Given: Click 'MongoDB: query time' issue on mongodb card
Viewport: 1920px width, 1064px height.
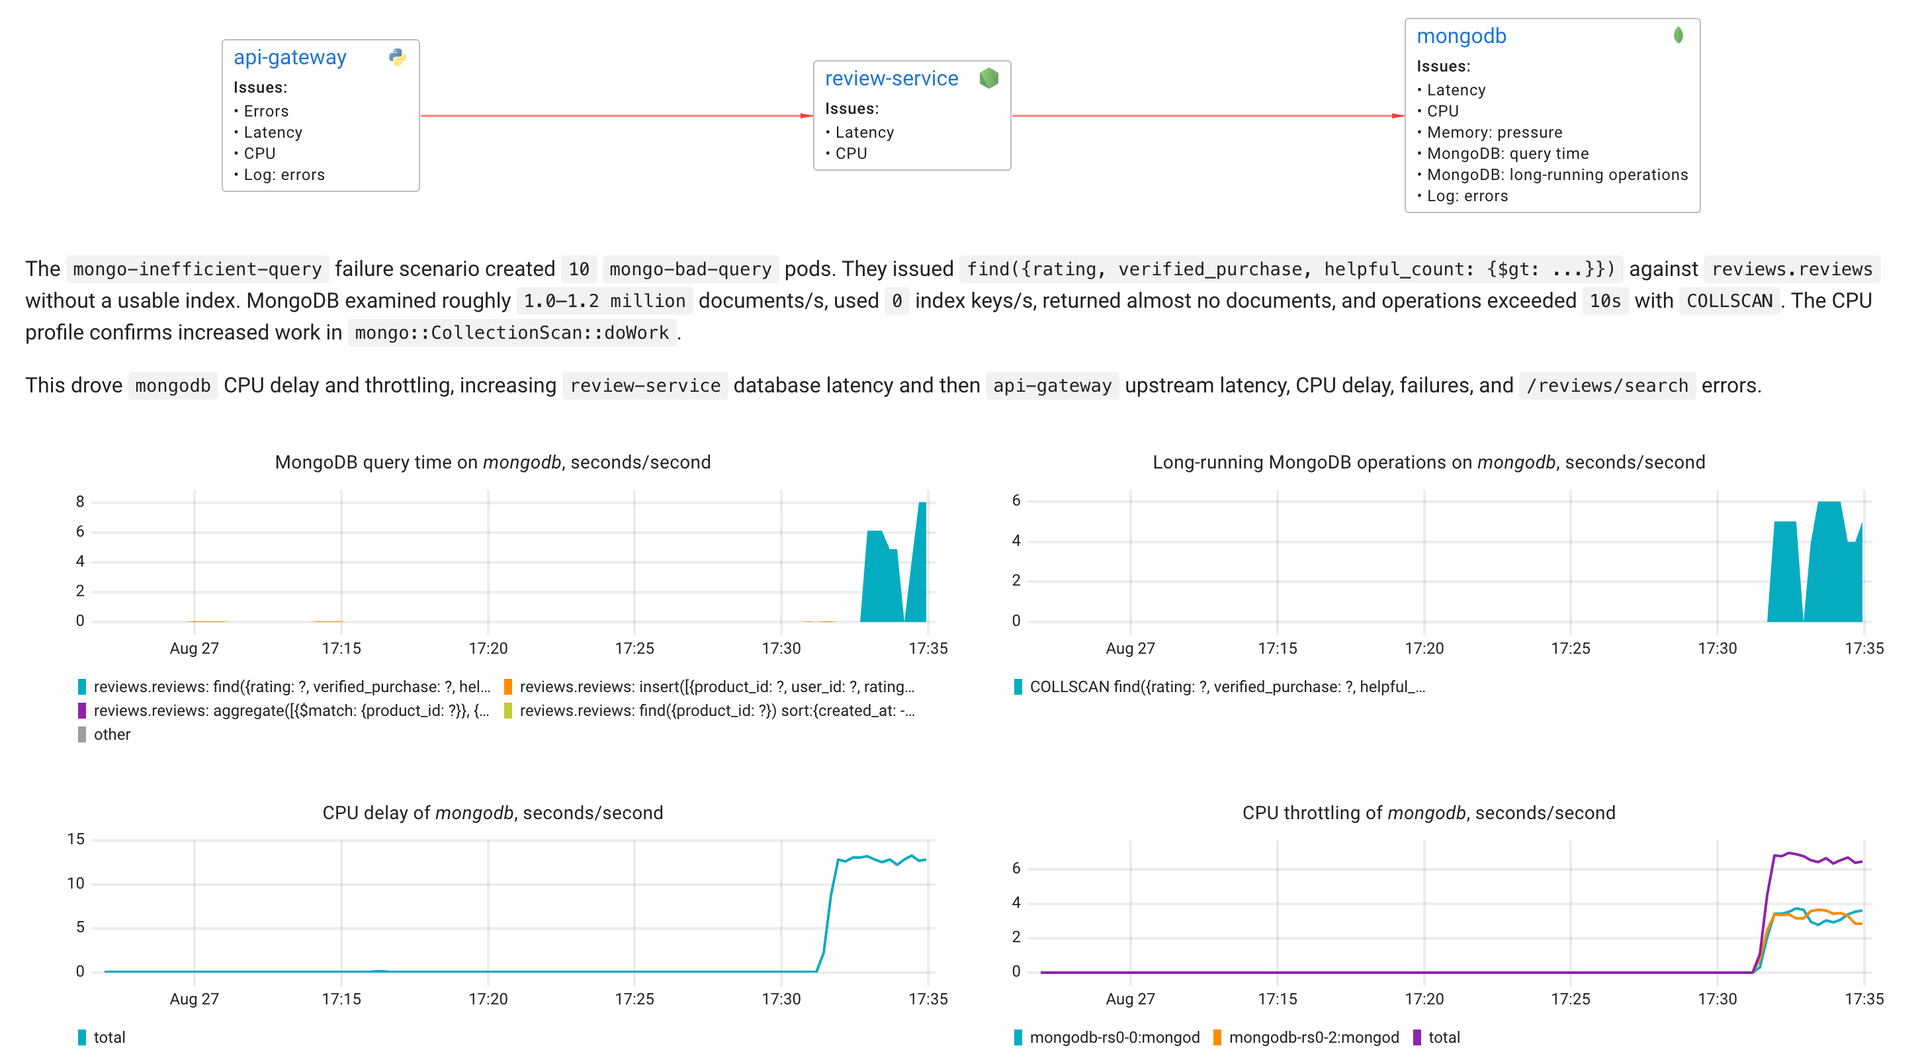Looking at the screenshot, I should click(1507, 154).
